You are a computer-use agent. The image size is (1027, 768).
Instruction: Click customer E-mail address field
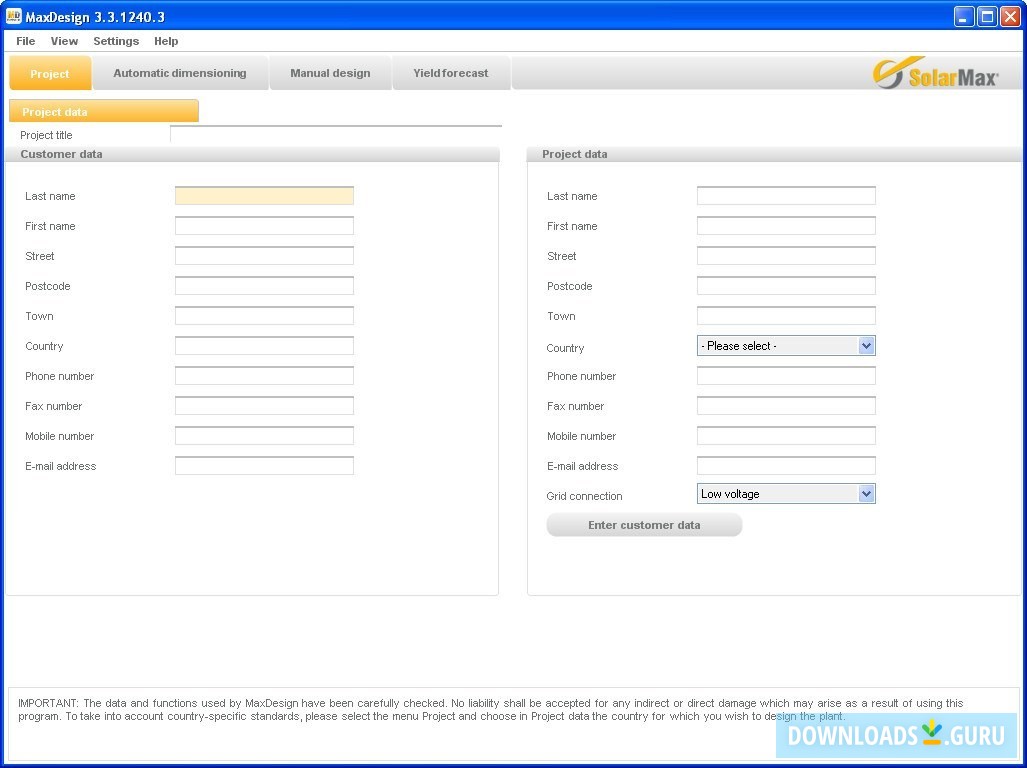264,466
